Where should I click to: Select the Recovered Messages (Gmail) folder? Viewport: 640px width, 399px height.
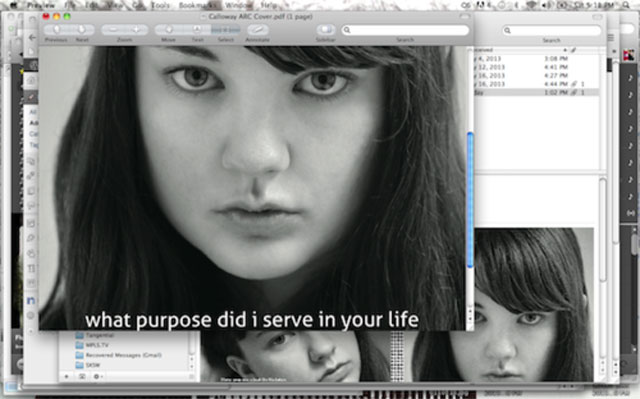click(x=118, y=355)
